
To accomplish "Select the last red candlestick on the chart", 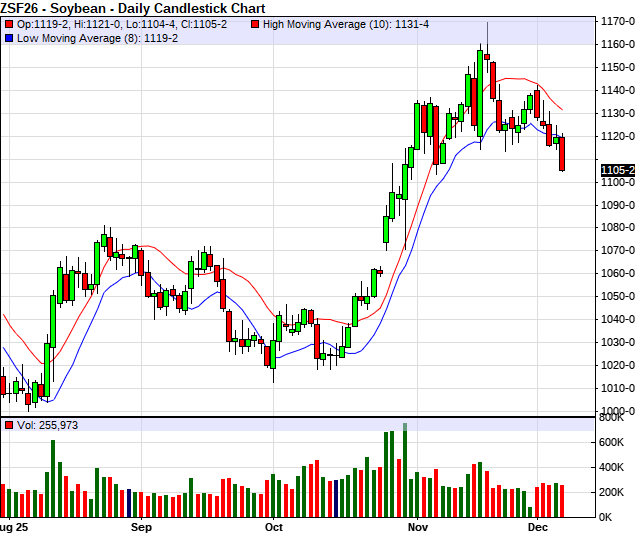I will (562, 153).
